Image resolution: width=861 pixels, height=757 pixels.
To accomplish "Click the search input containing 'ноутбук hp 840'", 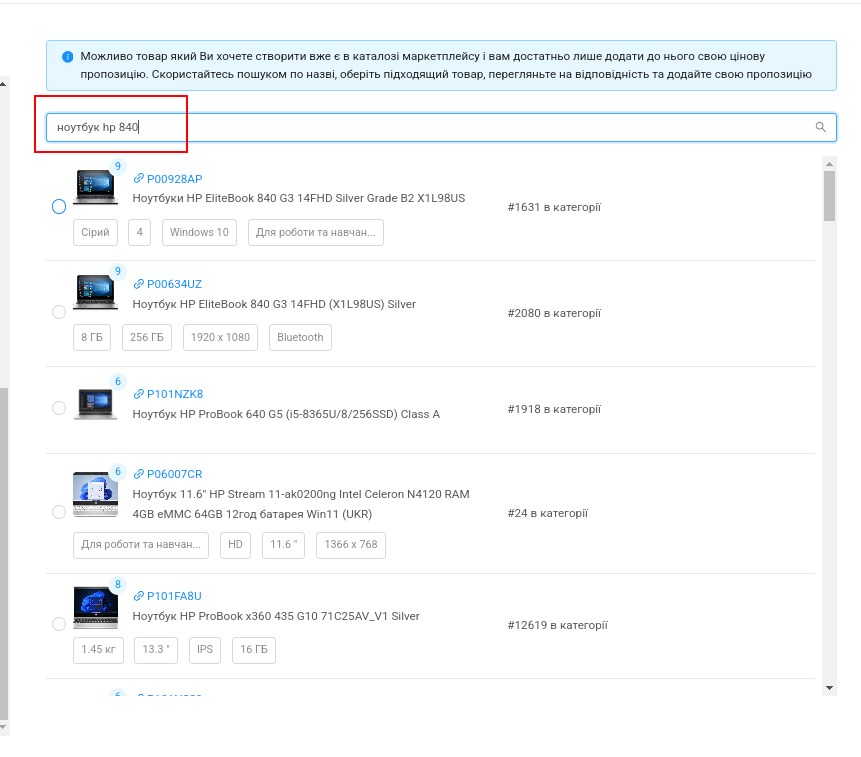I will point(430,127).
